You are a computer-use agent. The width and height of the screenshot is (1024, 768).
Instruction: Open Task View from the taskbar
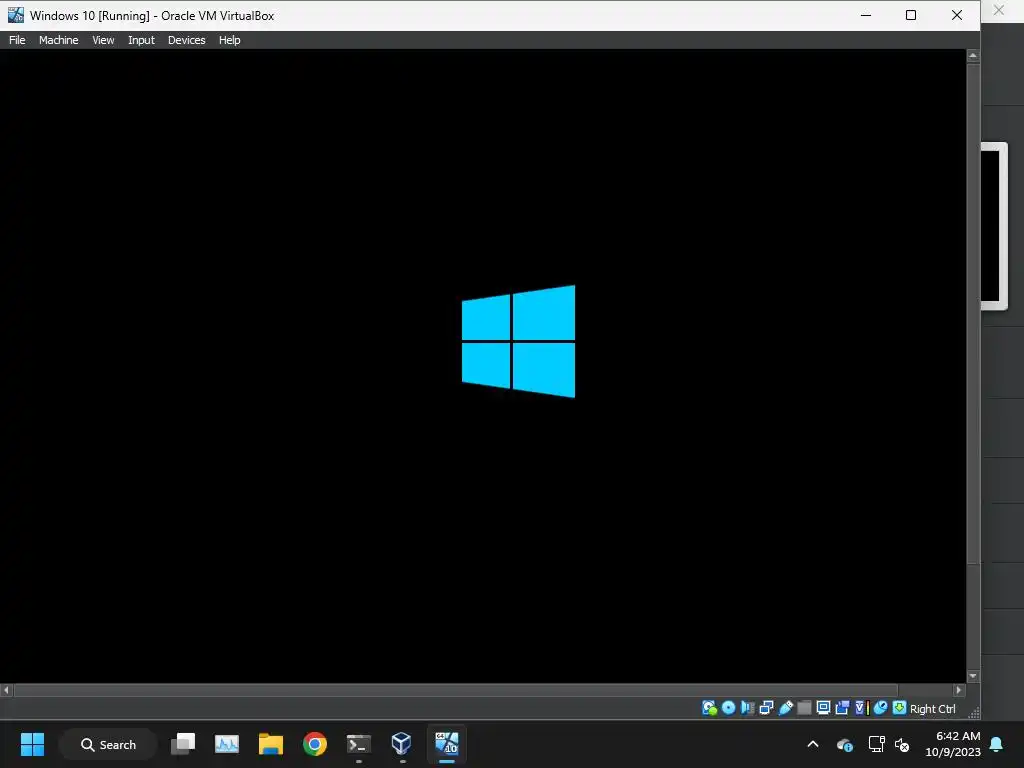[x=183, y=744]
